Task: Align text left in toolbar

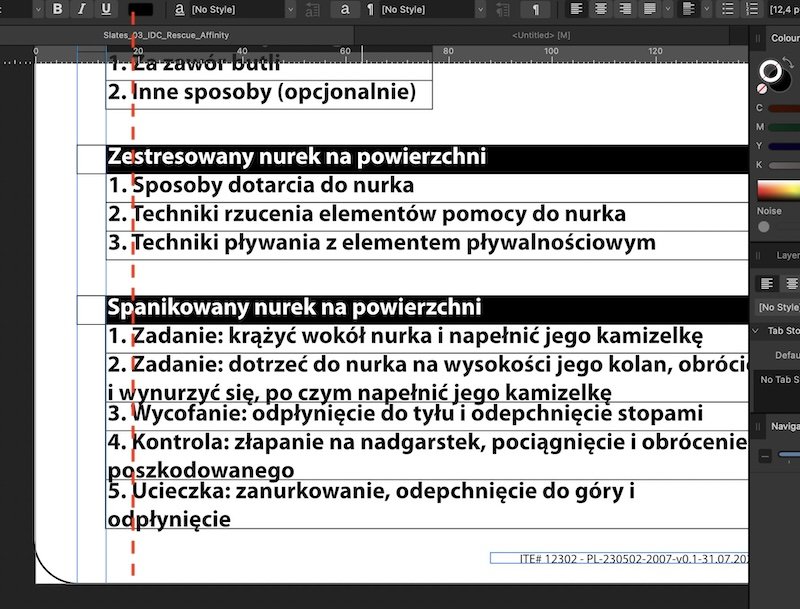Action: tap(576, 9)
